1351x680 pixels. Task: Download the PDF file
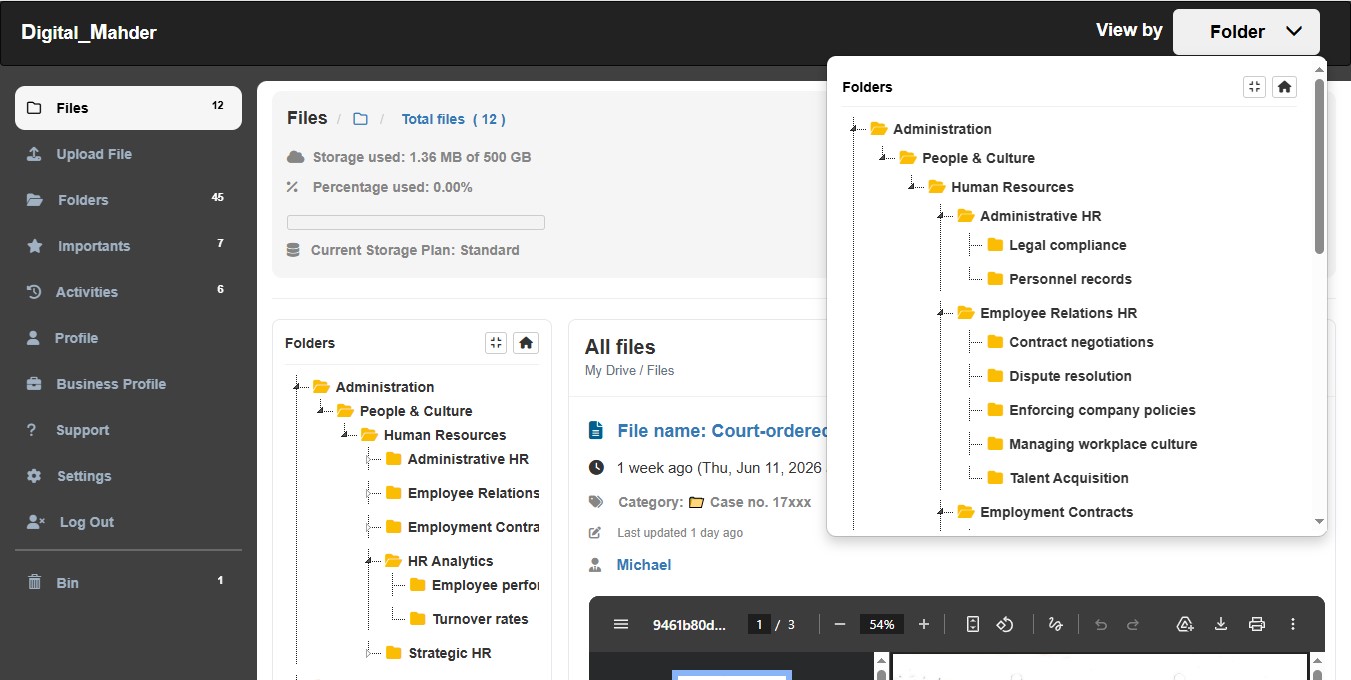point(1221,624)
